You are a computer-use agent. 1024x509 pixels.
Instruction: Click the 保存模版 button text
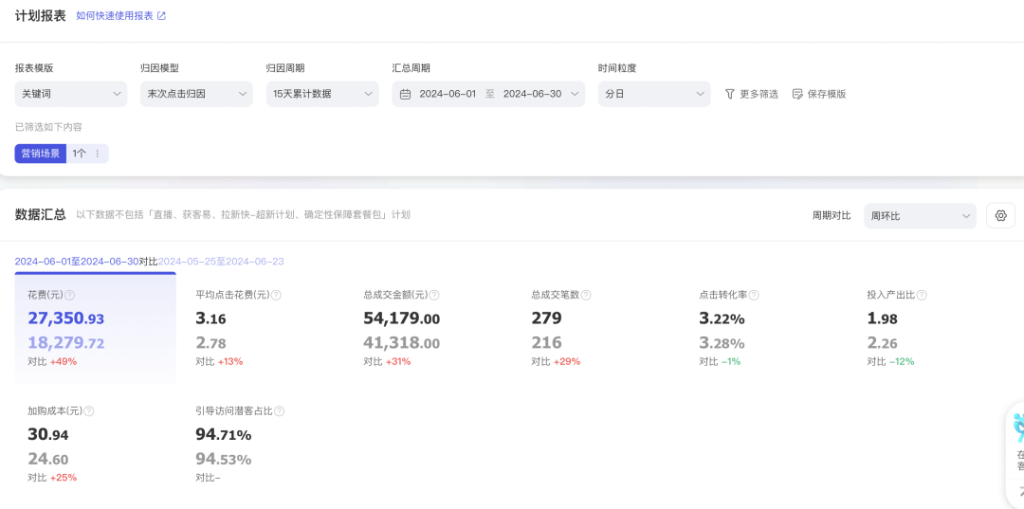click(x=826, y=94)
